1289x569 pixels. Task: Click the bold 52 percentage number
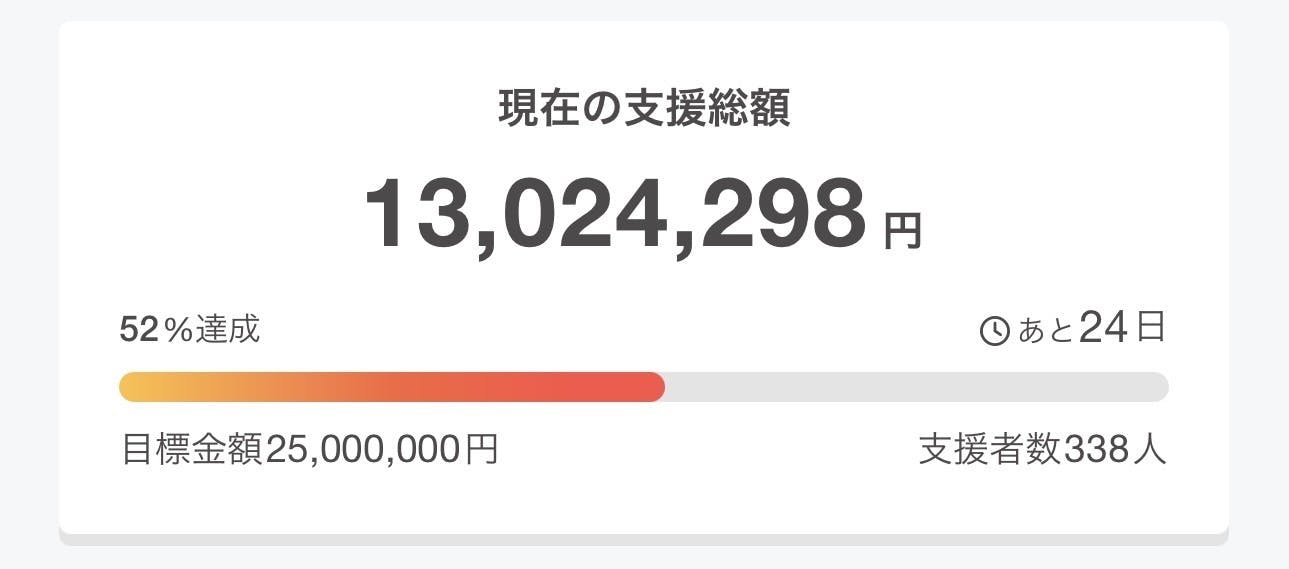click(x=139, y=329)
